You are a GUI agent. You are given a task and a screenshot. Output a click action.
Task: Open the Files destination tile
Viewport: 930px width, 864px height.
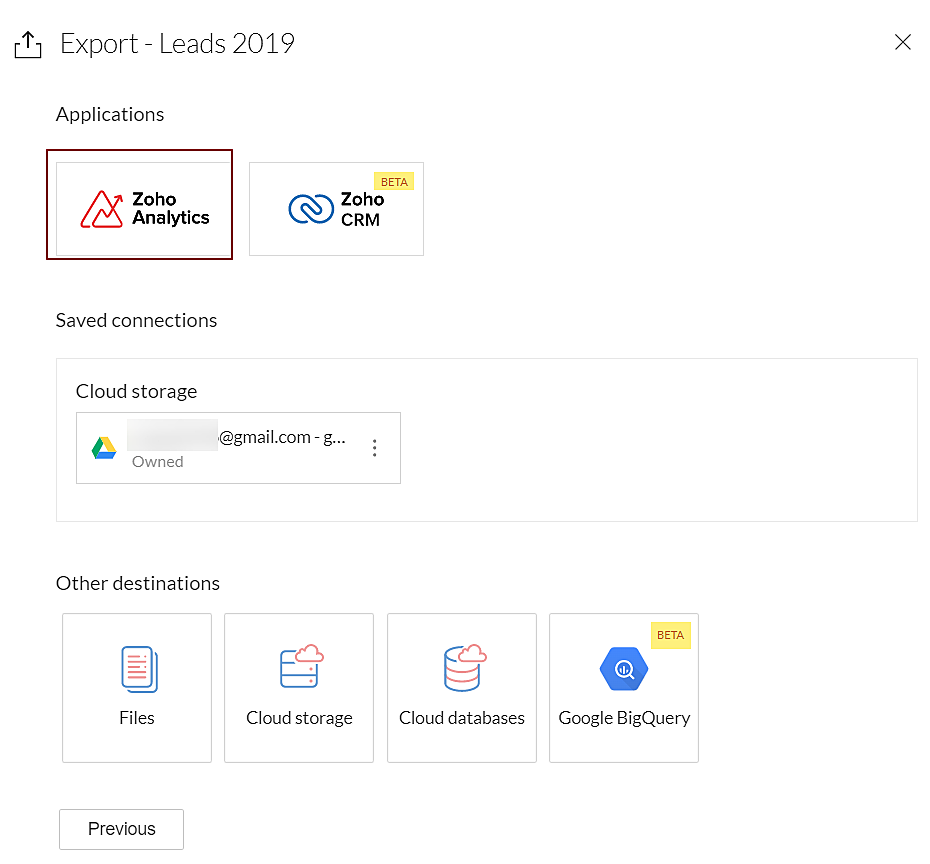tap(137, 688)
